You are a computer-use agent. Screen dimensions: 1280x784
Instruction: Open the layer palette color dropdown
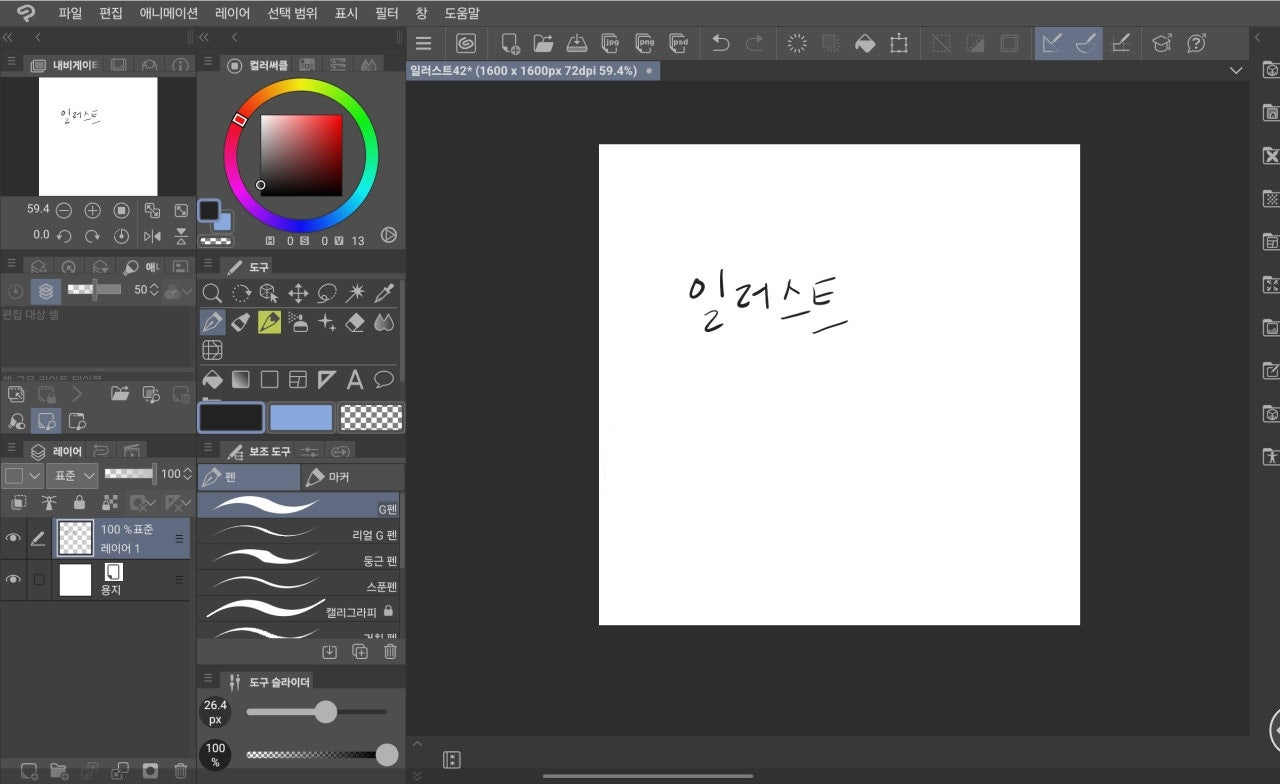23,475
